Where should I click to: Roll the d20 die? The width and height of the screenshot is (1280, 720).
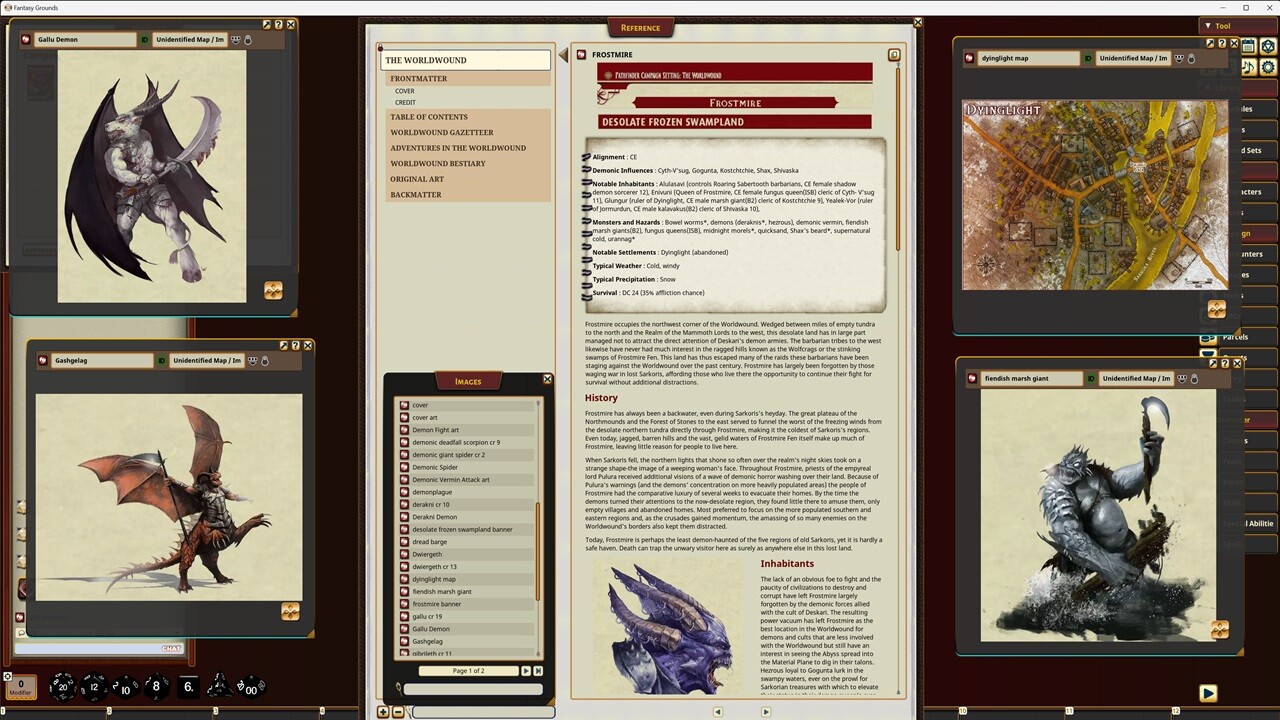(62, 687)
